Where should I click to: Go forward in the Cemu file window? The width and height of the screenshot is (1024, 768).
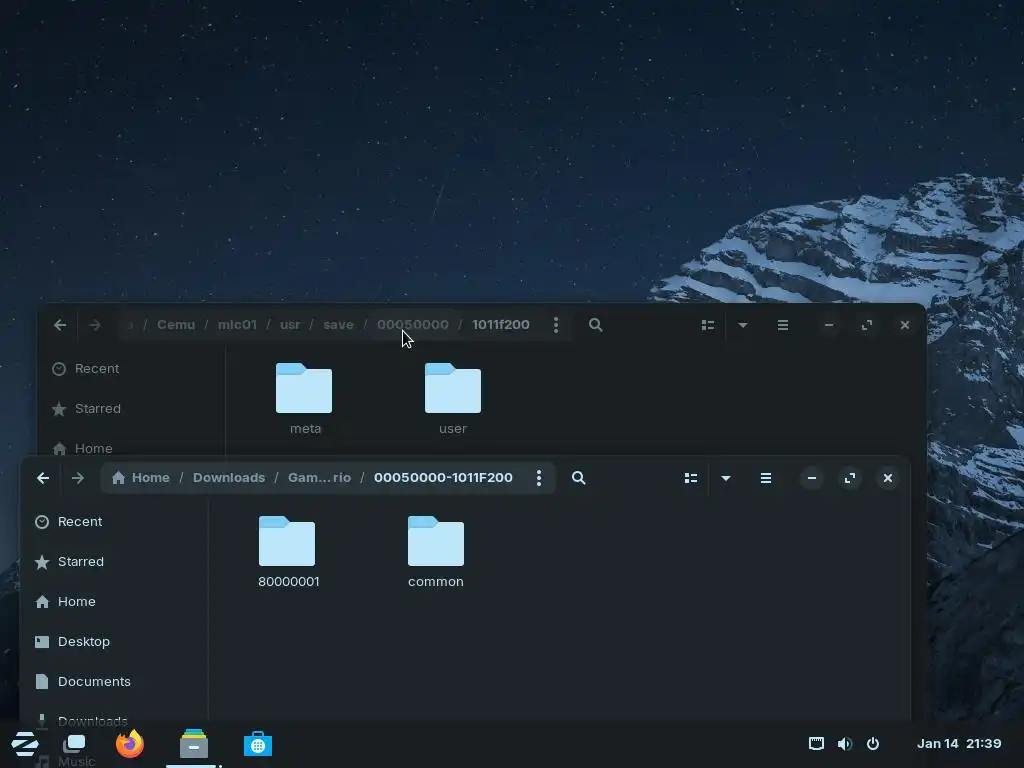[x=95, y=325]
